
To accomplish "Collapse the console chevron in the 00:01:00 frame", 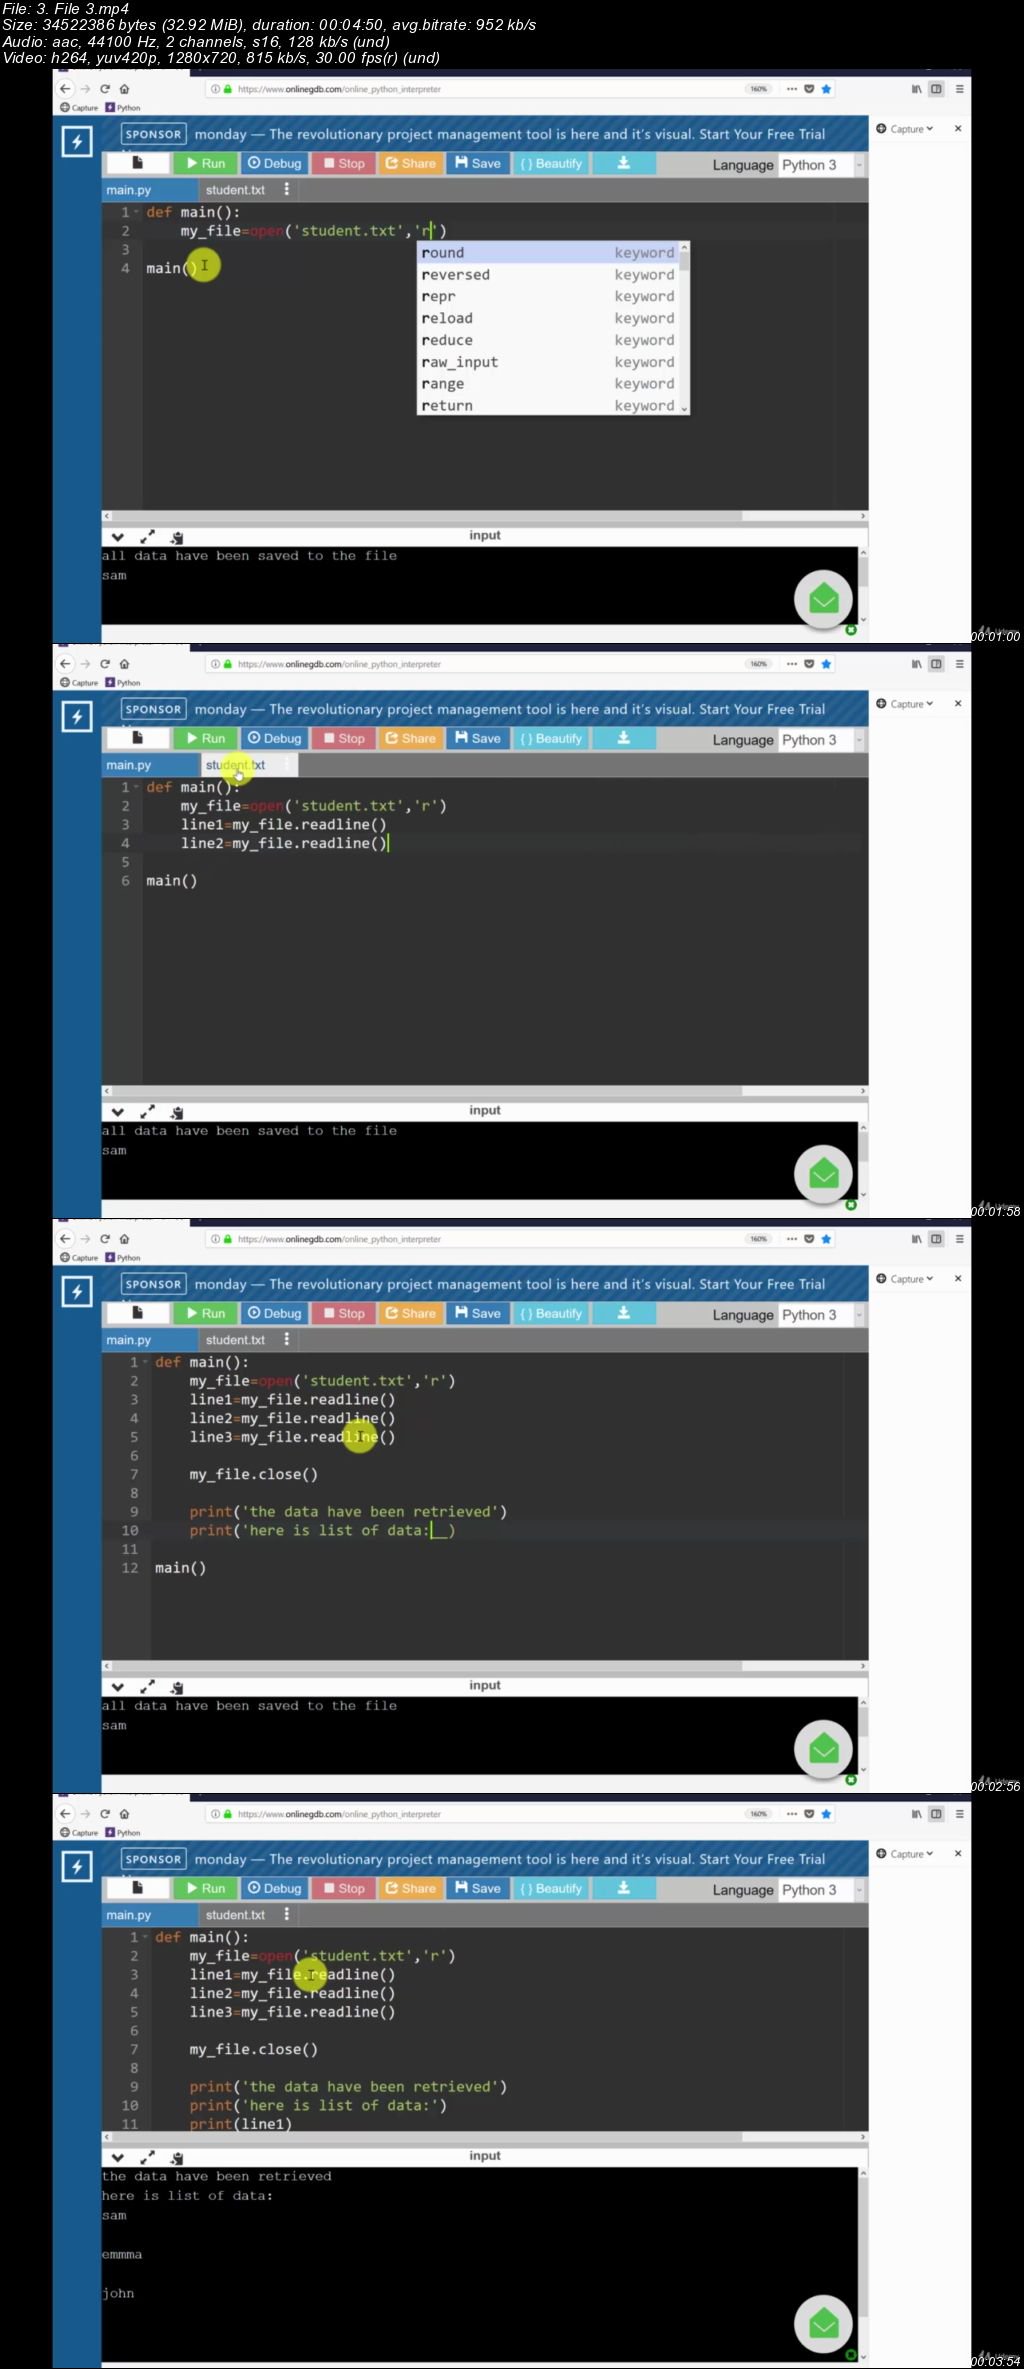I will click(118, 538).
